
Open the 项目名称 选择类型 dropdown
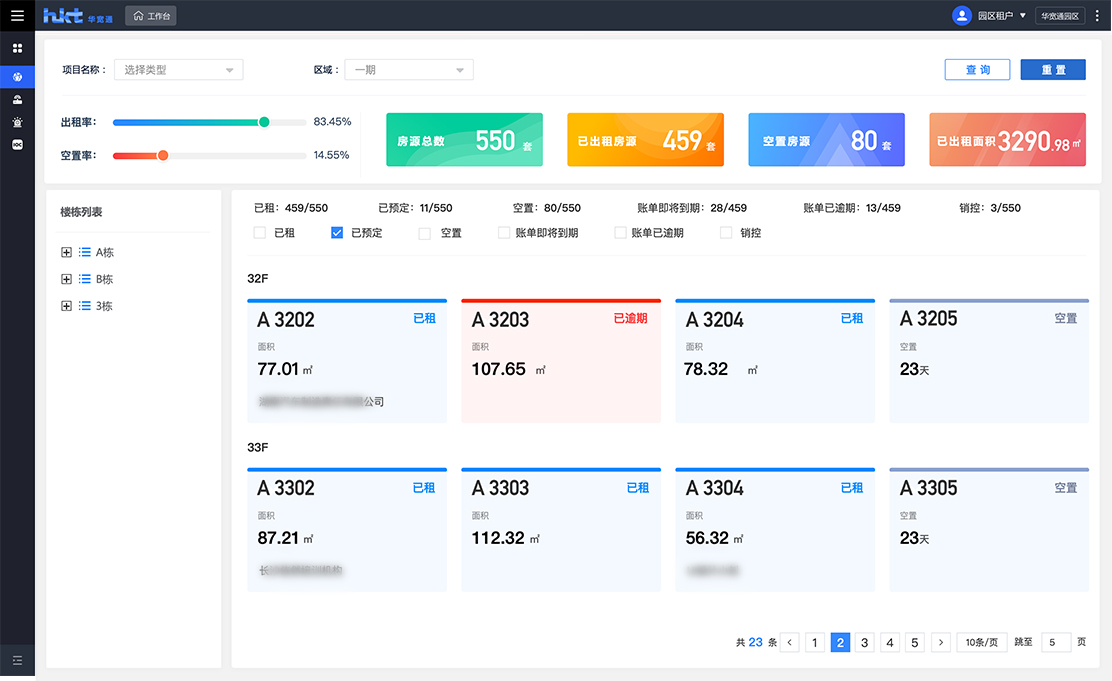(x=179, y=70)
